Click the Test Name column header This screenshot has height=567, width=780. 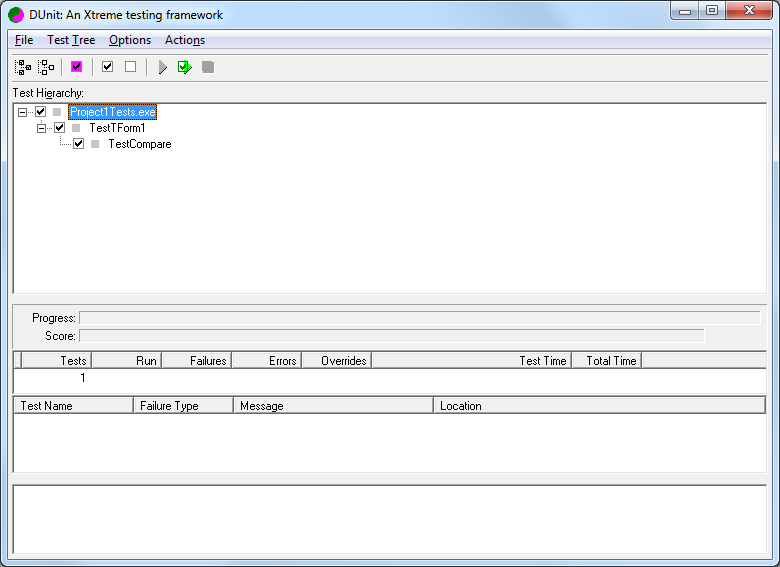pyautogui.click(x=74, y=406)
